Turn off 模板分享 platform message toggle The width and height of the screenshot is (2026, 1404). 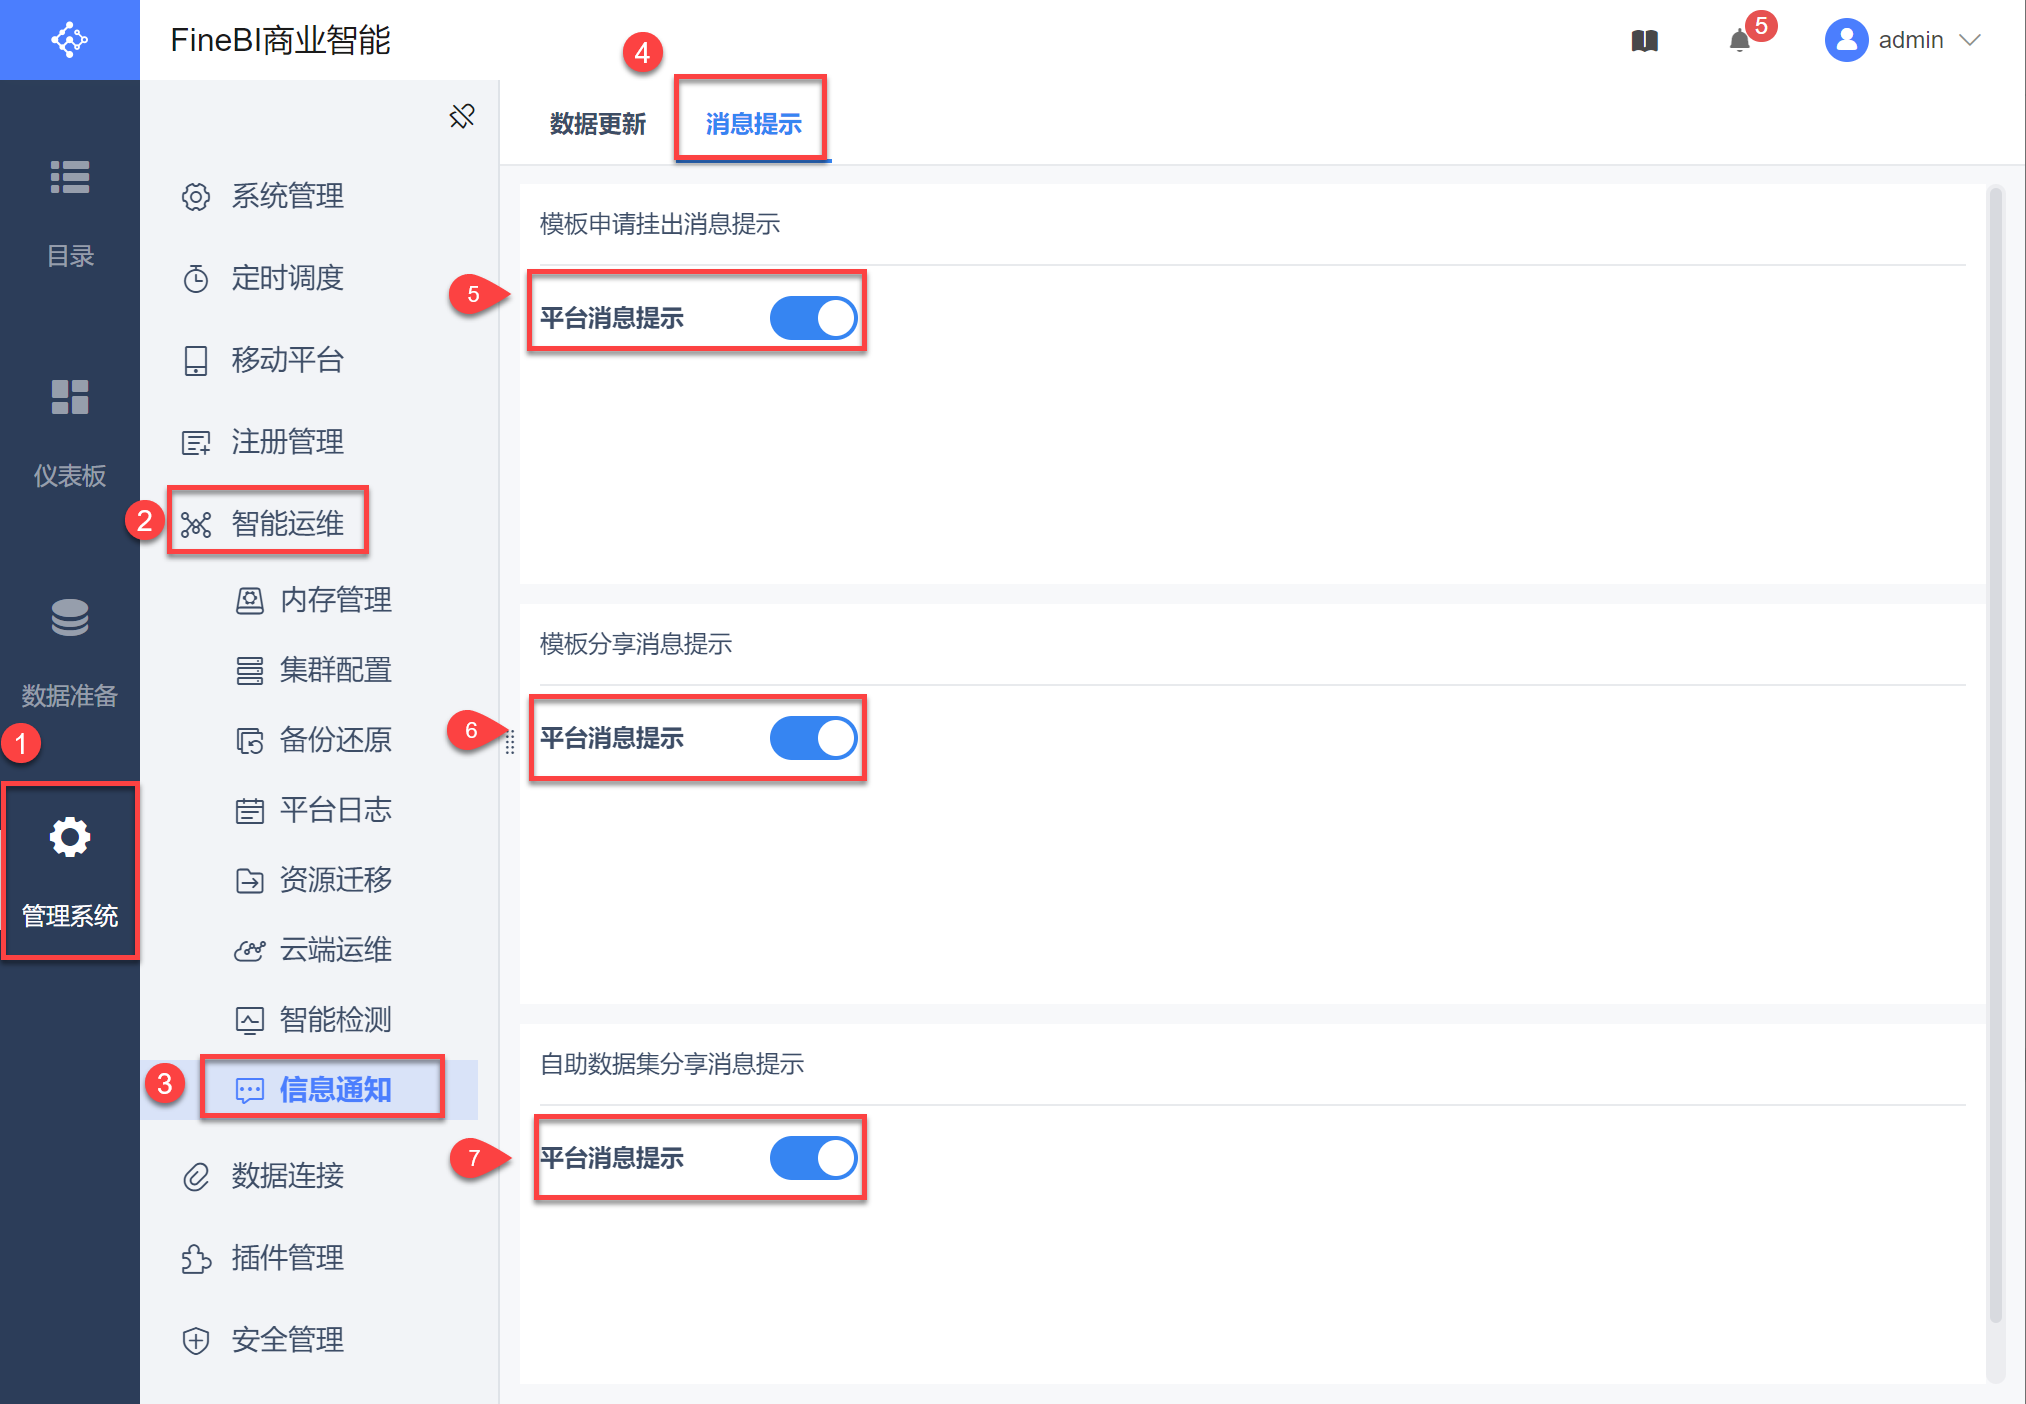813,738
